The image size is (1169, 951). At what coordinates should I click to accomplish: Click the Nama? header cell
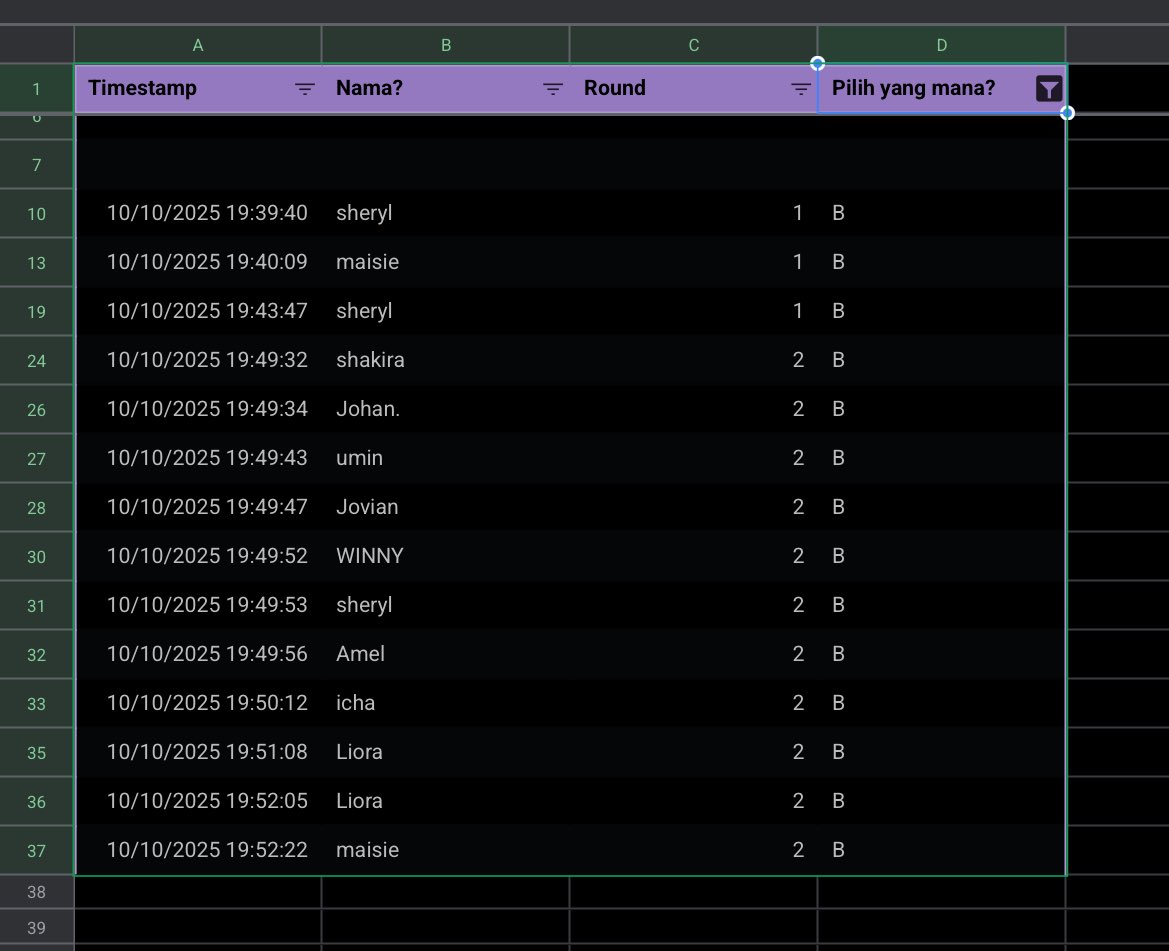tap(446, 89)
